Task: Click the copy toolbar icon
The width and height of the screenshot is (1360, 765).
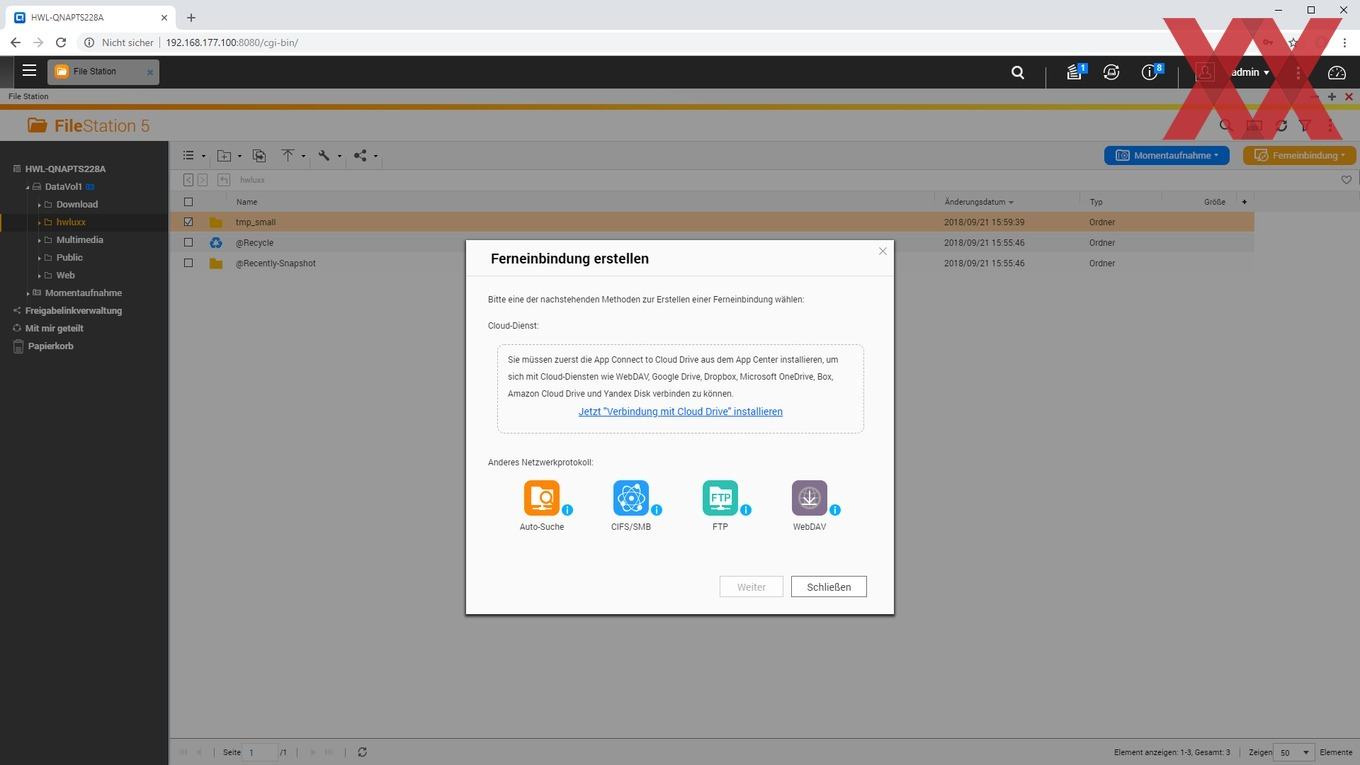Action: click(259, 155)
